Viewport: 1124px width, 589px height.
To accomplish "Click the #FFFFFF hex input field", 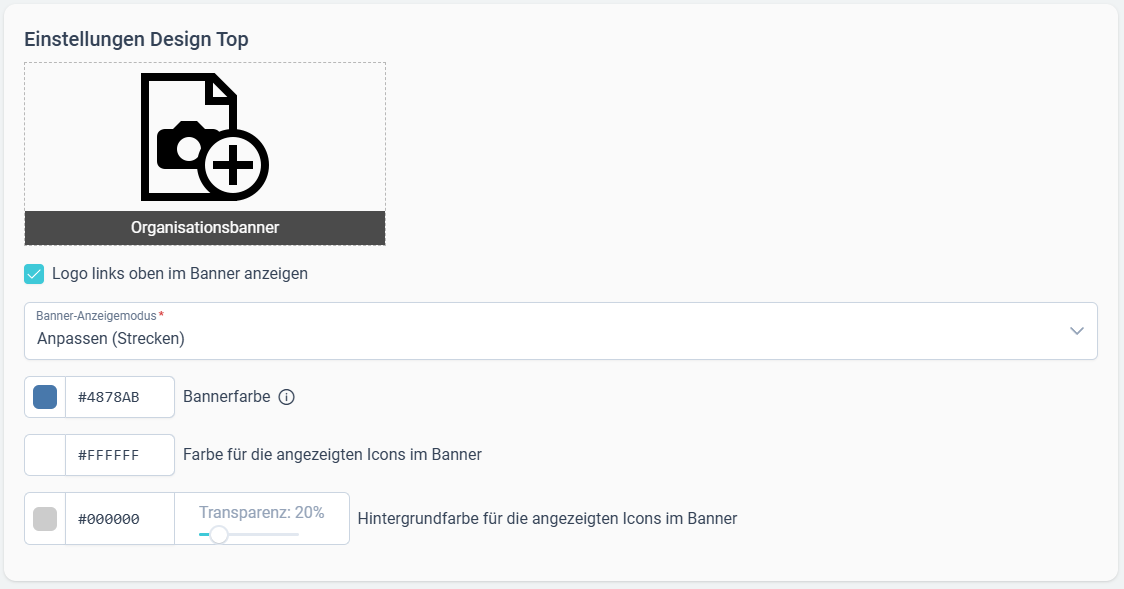I will (120, 455).
